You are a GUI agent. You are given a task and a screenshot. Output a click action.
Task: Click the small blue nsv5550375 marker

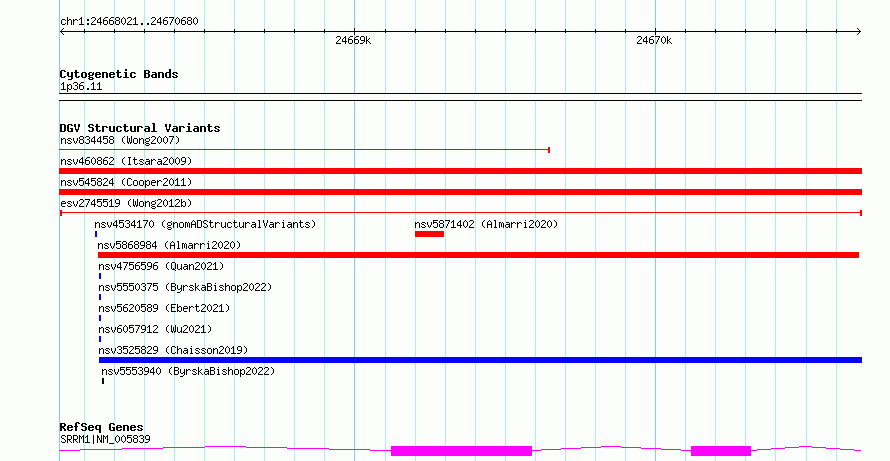pos(100,297)
